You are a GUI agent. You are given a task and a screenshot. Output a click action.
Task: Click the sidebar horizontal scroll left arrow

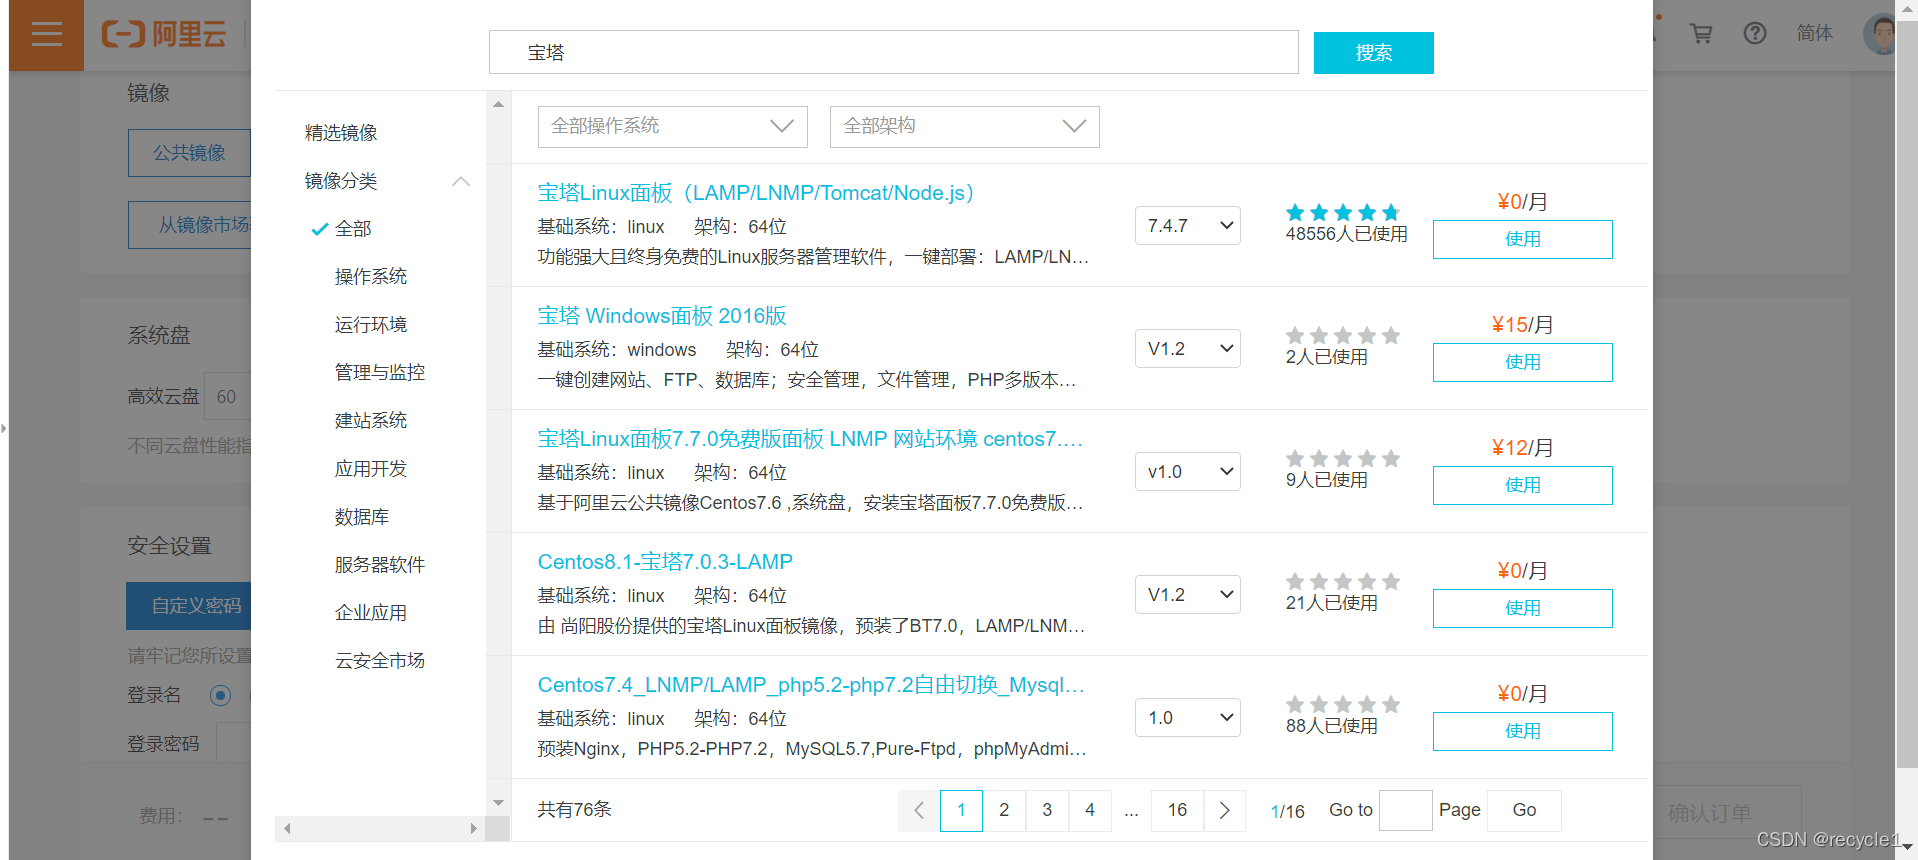pos(288,828)
